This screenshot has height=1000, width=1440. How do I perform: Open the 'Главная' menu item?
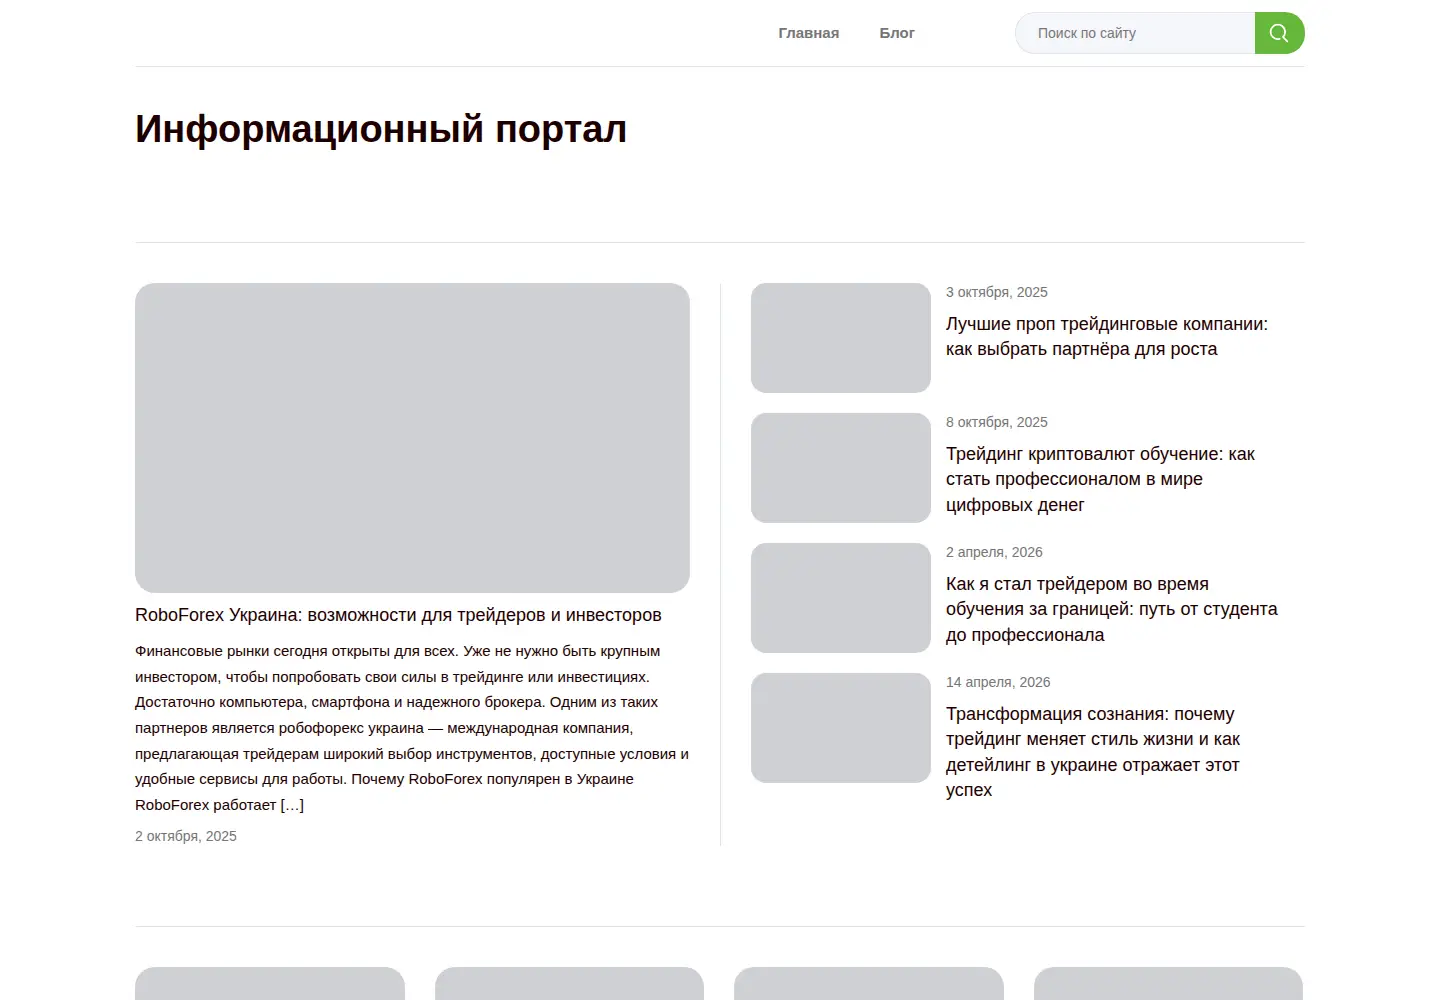(809, 33)
